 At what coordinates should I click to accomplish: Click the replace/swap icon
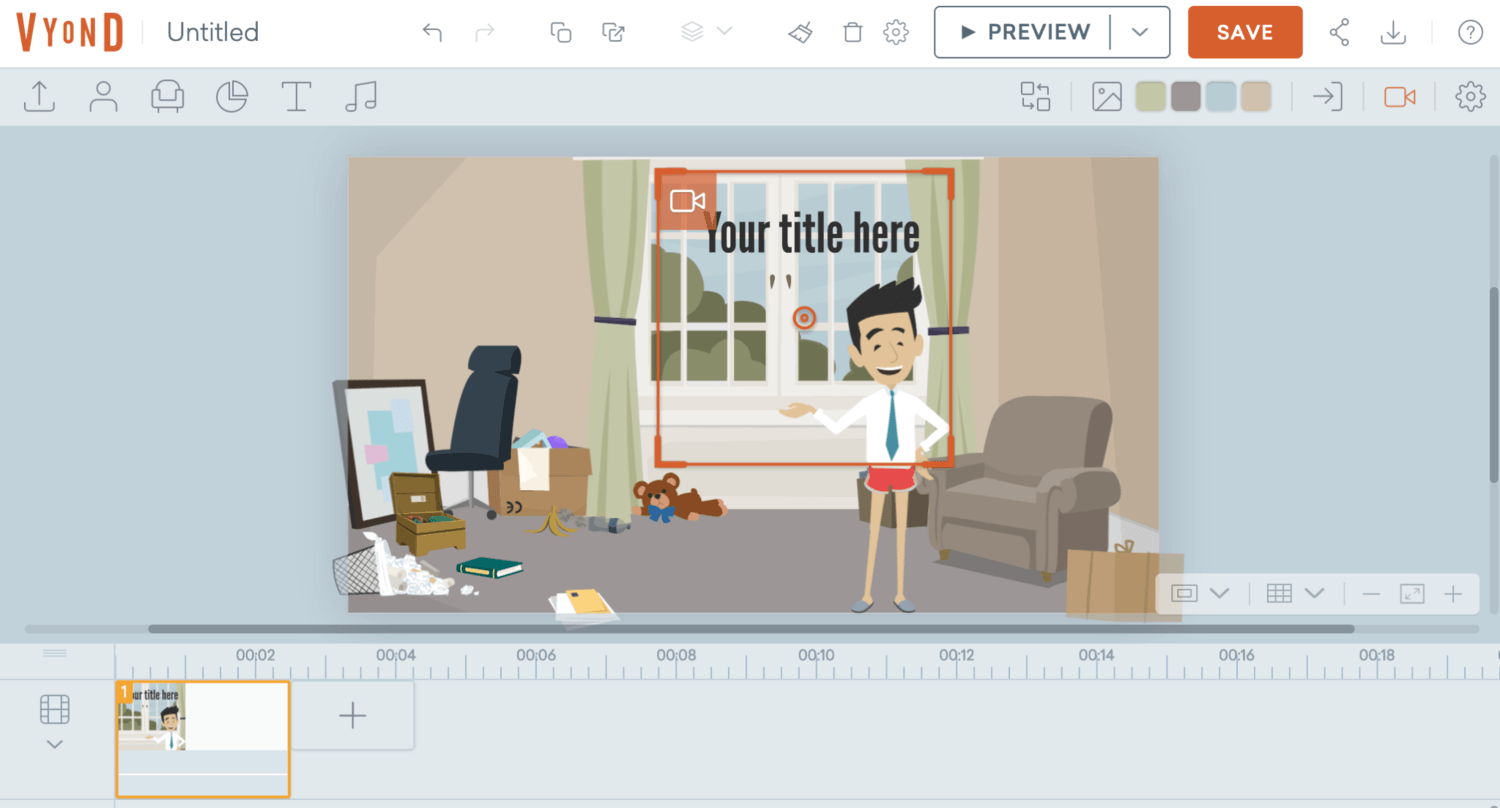[x=1035, y=96]
